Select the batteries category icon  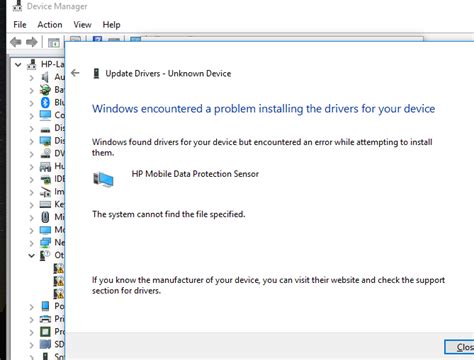(x=45, y=90)
